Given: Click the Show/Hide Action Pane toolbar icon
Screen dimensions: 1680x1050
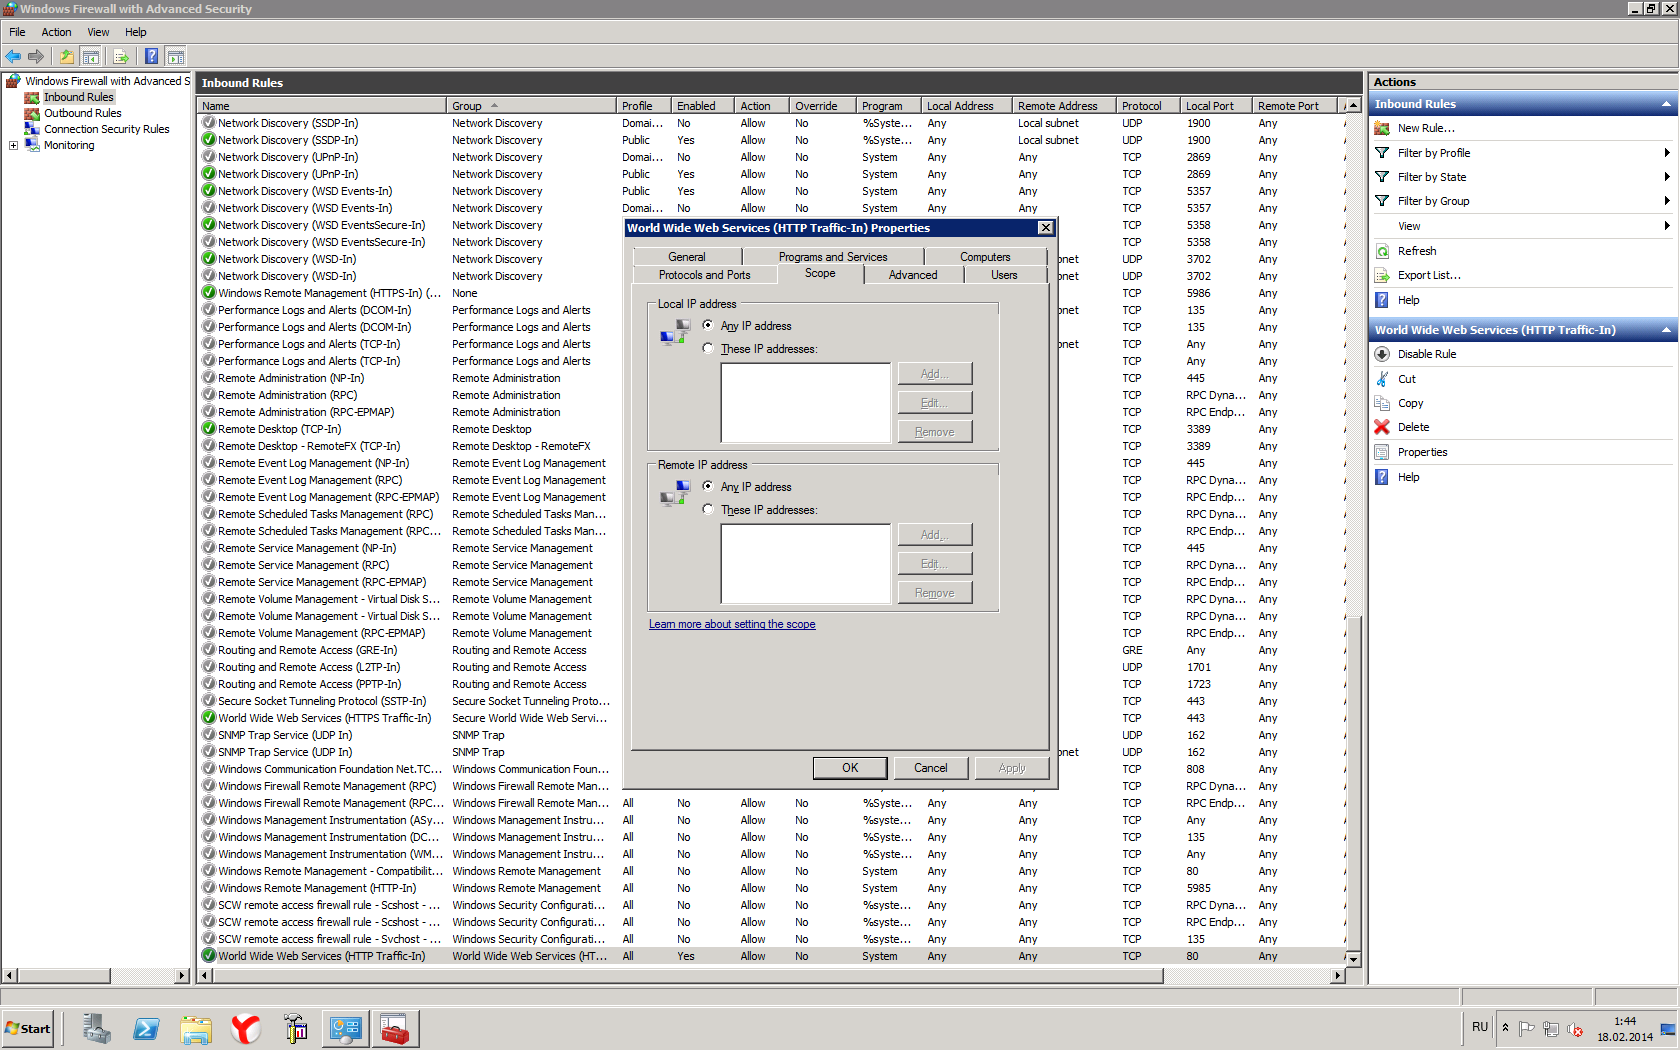Looking at the screenshot, I should 175,56.
